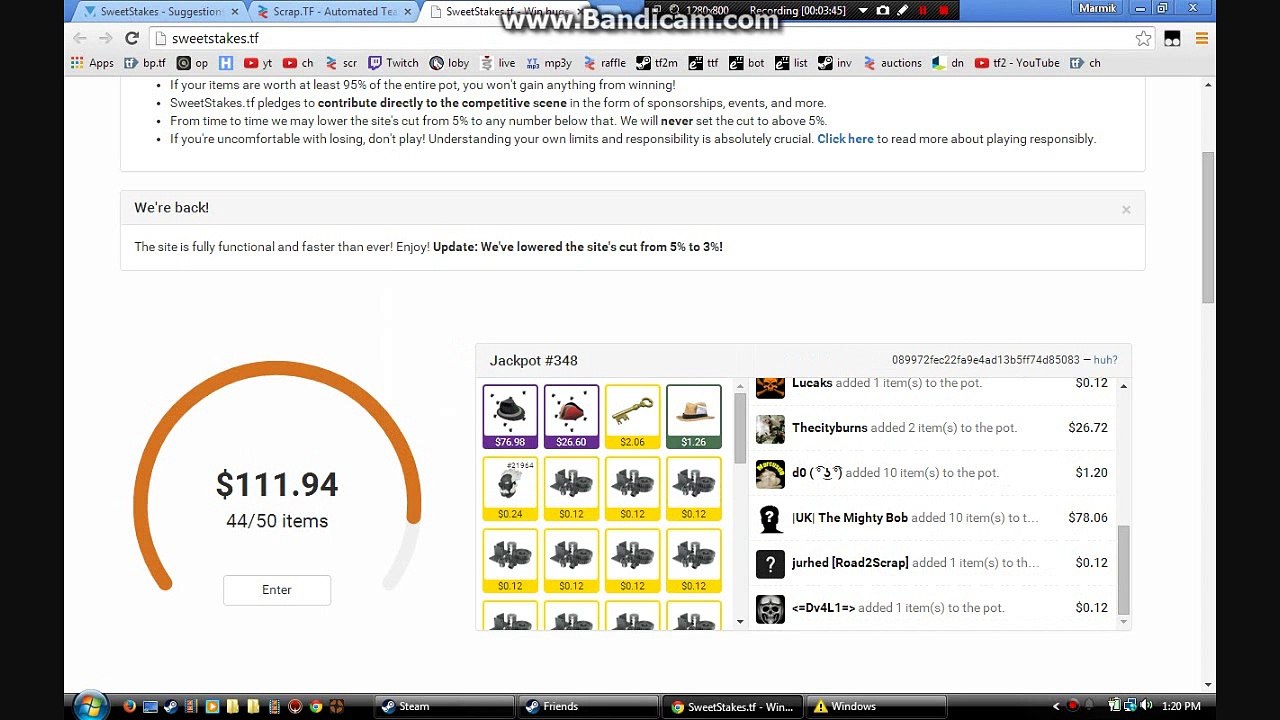Open the blue H bookmark icon
Screen dimensions: 1280x720
click(x=226, y=63)
